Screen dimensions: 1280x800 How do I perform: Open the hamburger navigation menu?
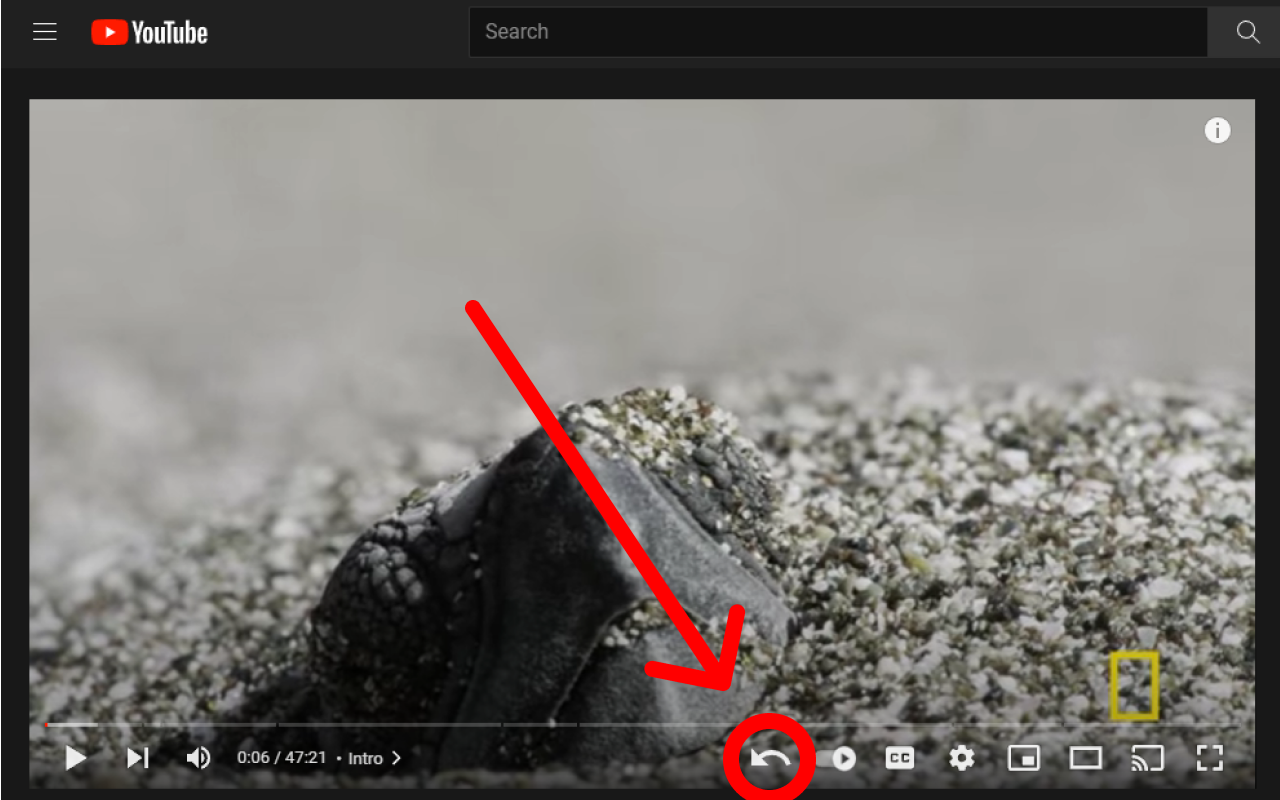45,31
